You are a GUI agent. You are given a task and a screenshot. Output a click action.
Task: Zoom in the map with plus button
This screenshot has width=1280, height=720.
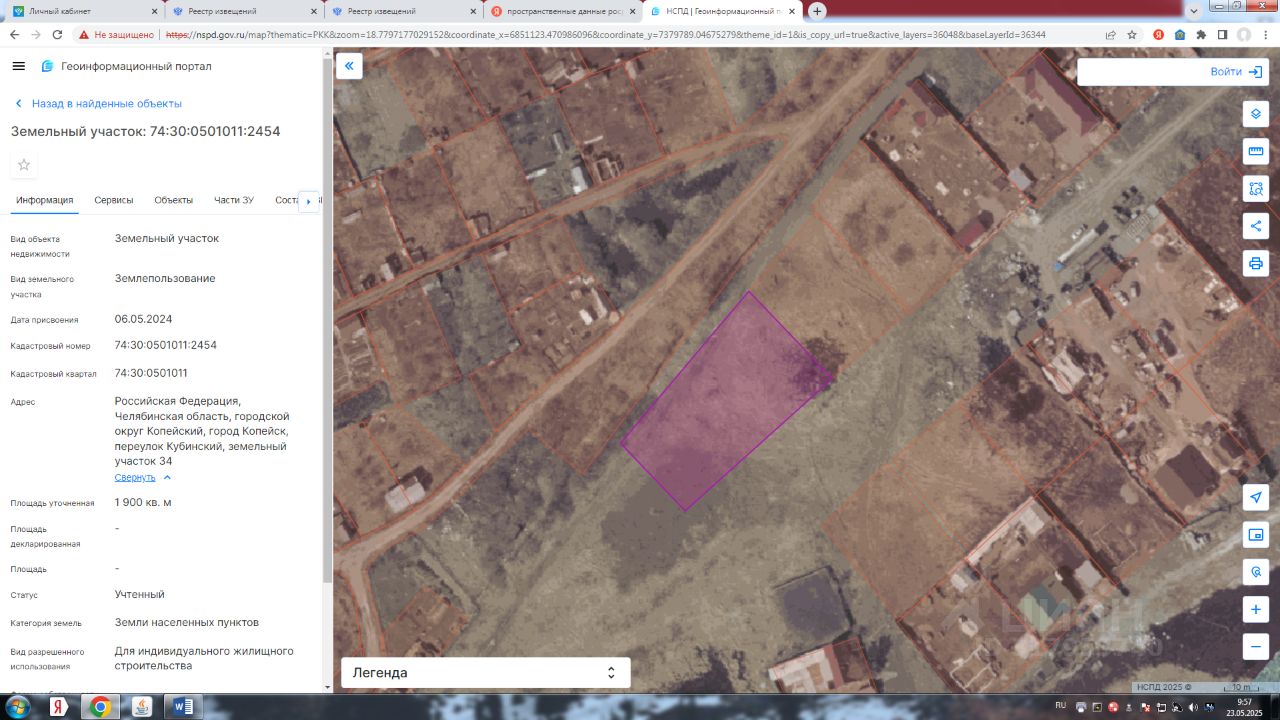tap(1256, 609)
